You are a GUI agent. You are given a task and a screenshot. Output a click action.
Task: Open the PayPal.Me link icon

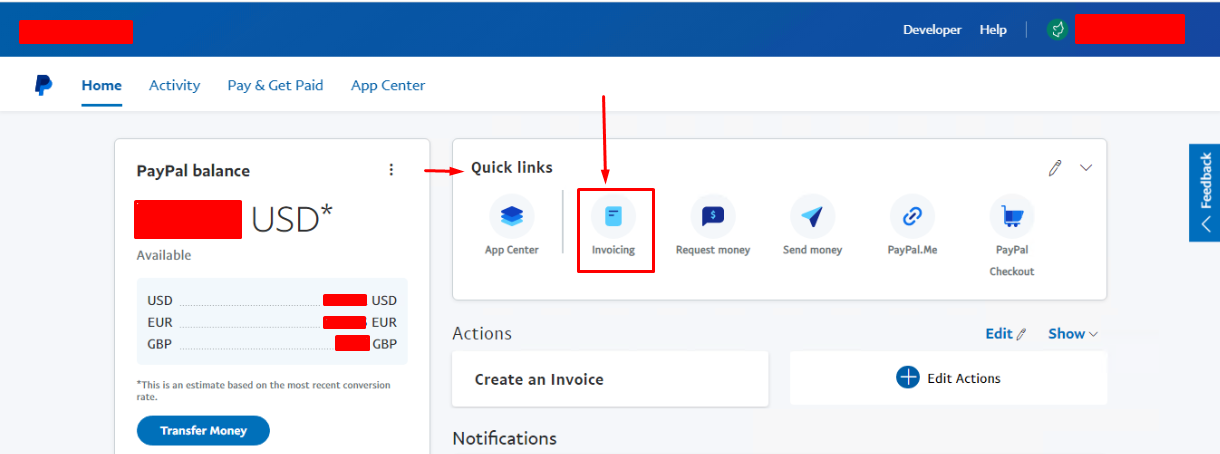point(912,216)
